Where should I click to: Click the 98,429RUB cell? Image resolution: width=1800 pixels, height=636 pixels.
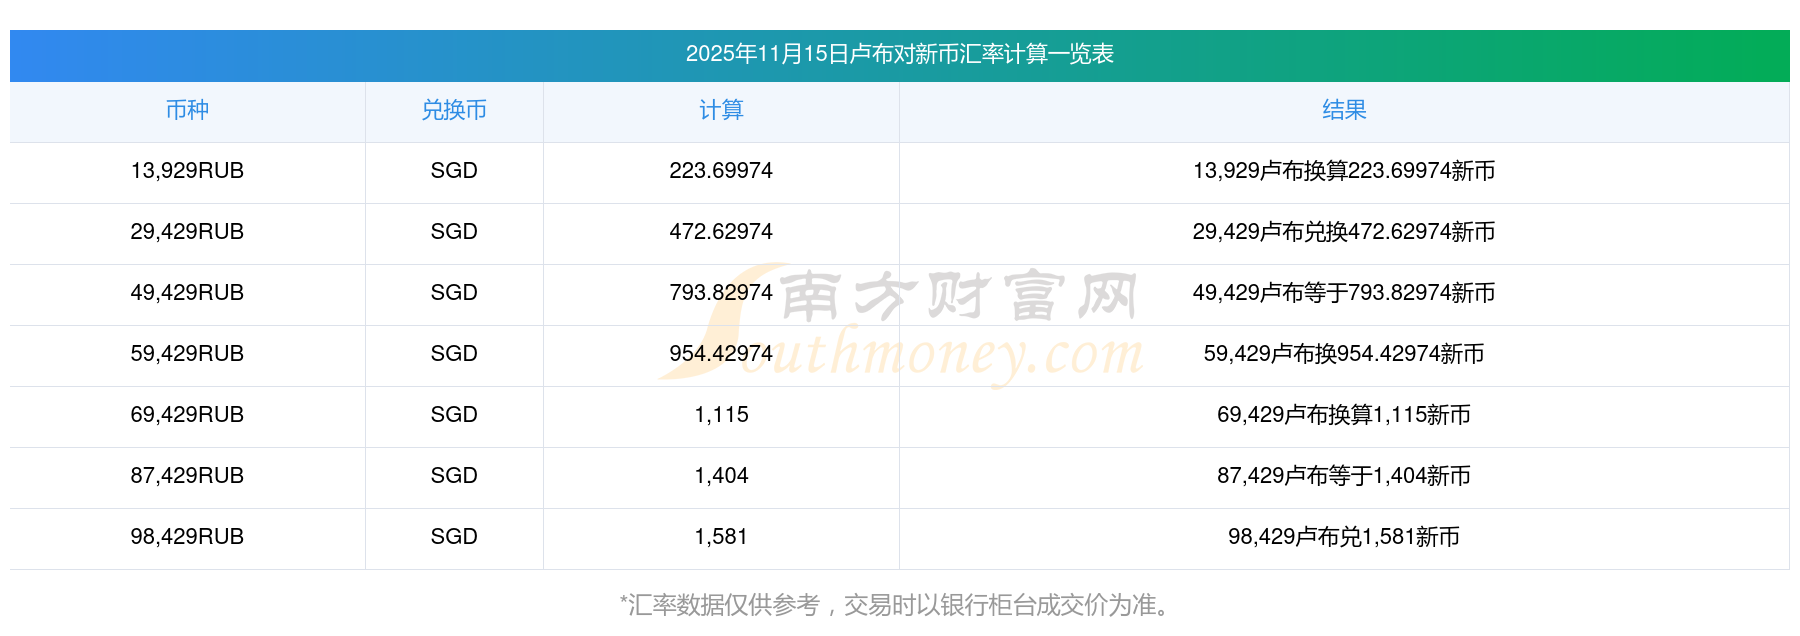pos(187,537)
